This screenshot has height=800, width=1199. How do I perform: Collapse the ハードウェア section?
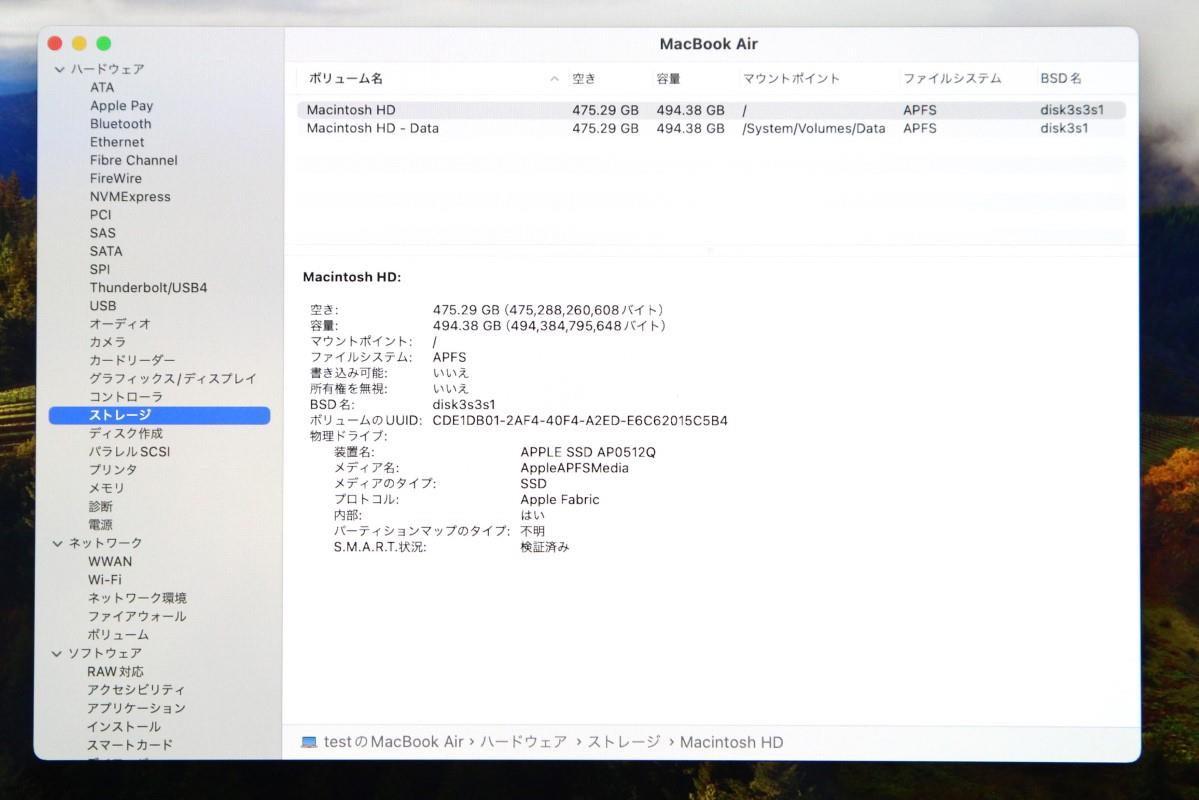tap(59, 70)
